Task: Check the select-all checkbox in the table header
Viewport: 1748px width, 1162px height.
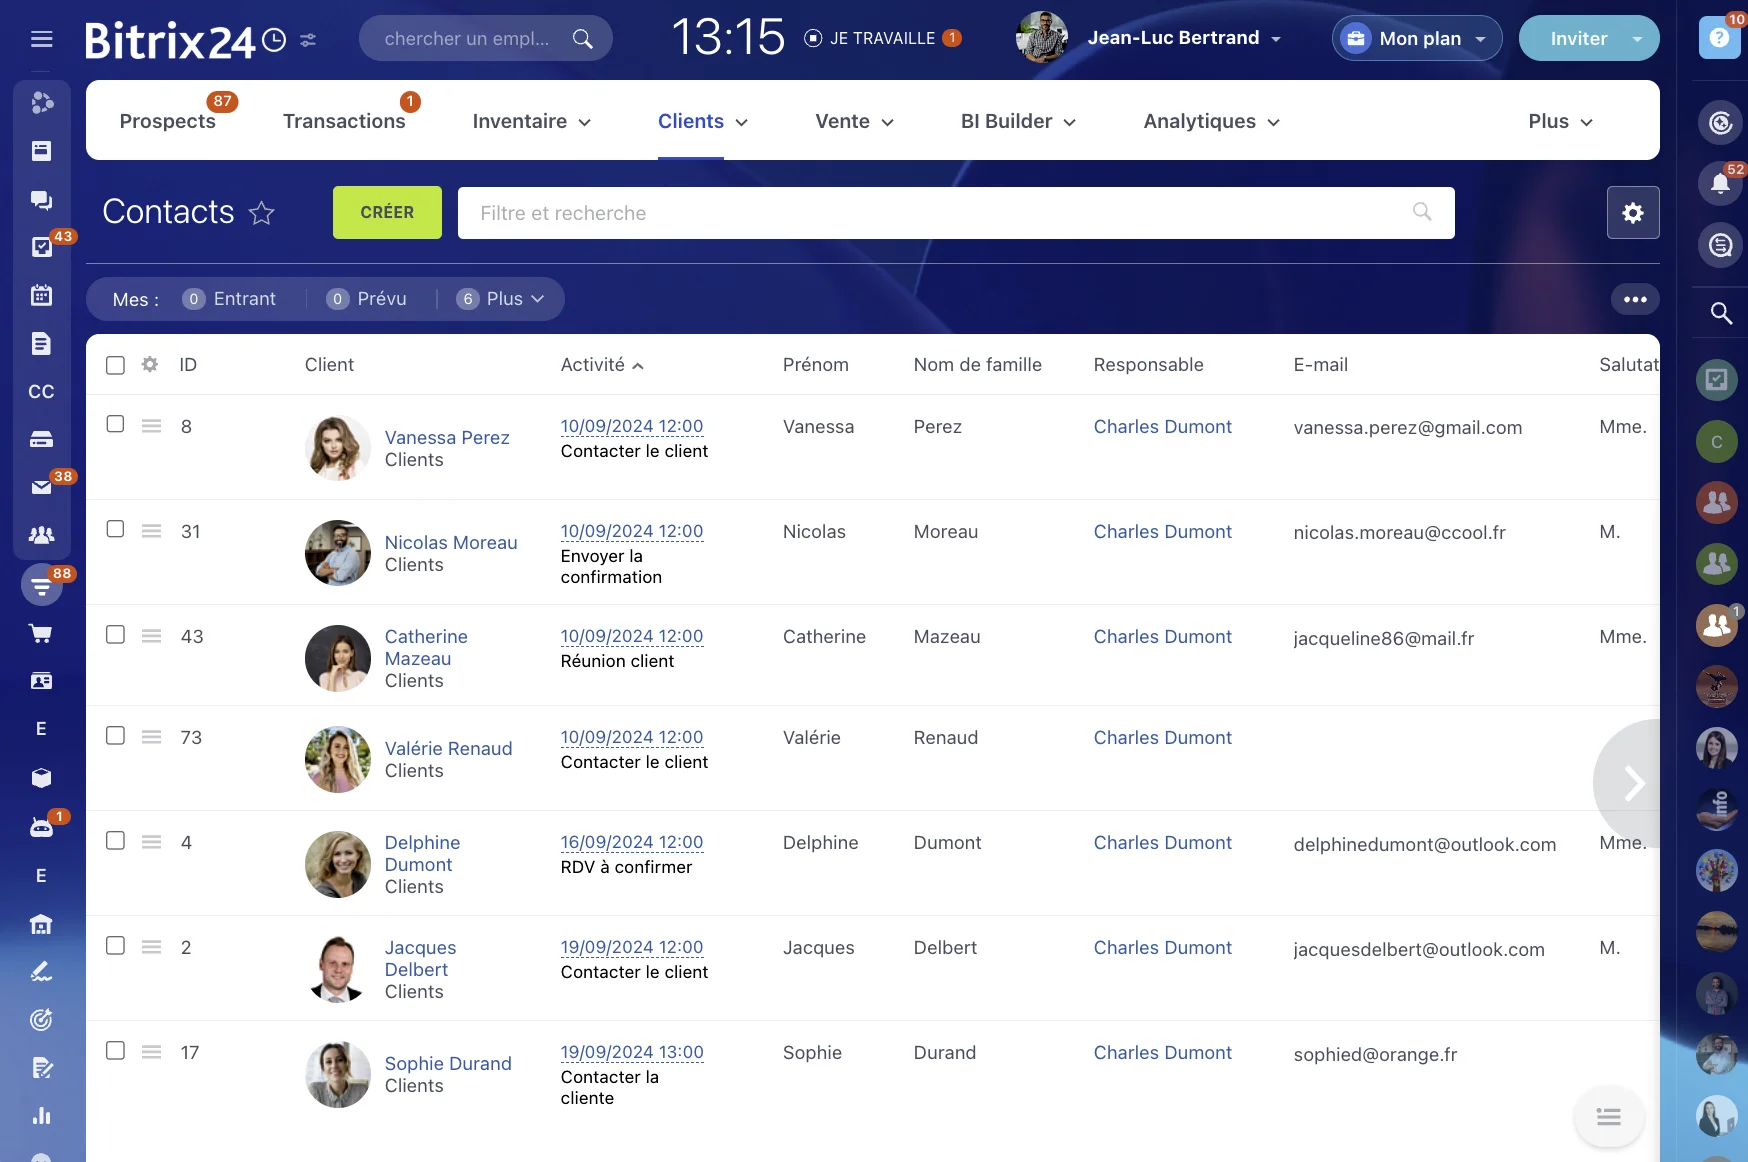Action: [x=115, y=365]
